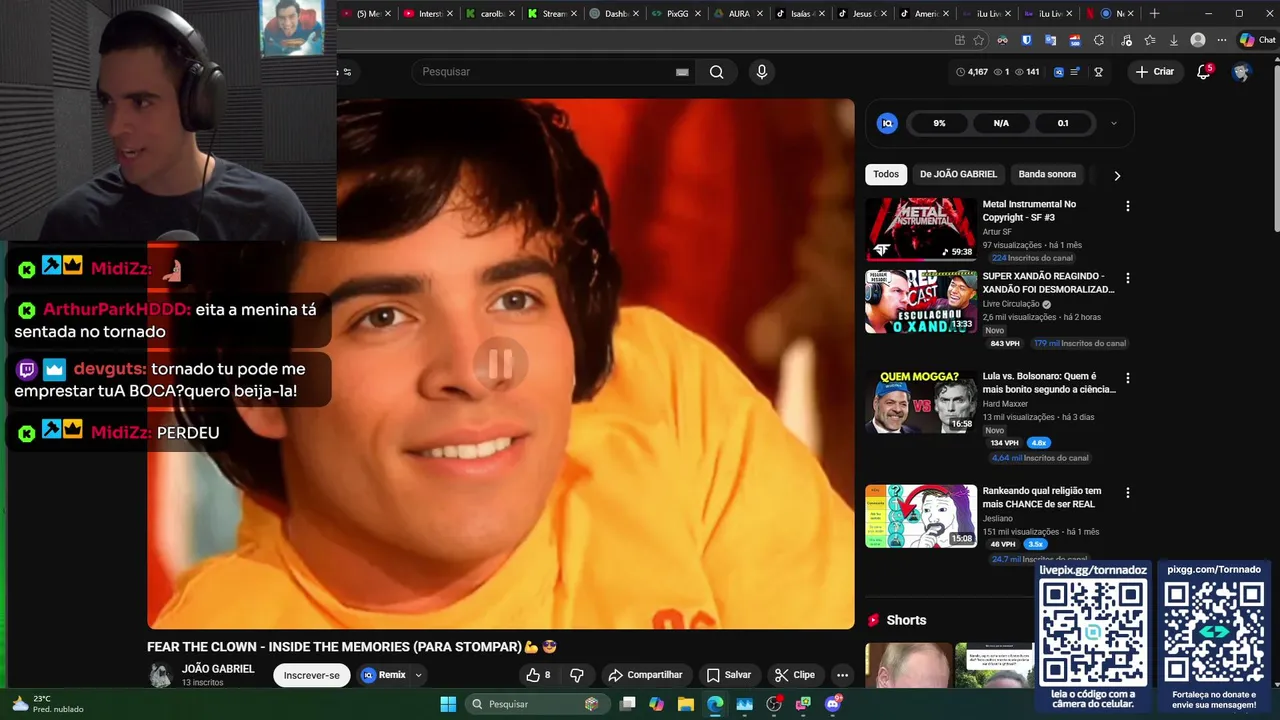Open the on-screen keyboard icon in search box
Screen dimensions: 1280x720
point(682,72)
